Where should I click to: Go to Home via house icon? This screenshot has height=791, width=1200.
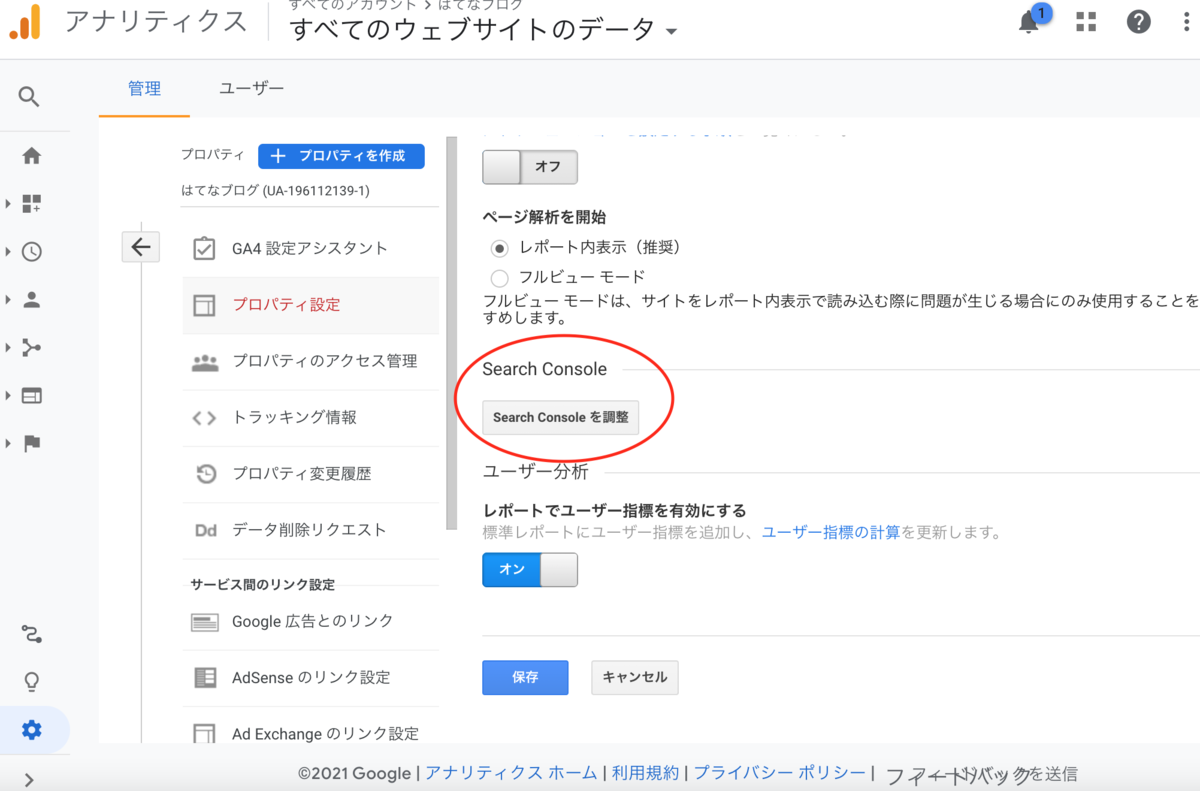32,156
